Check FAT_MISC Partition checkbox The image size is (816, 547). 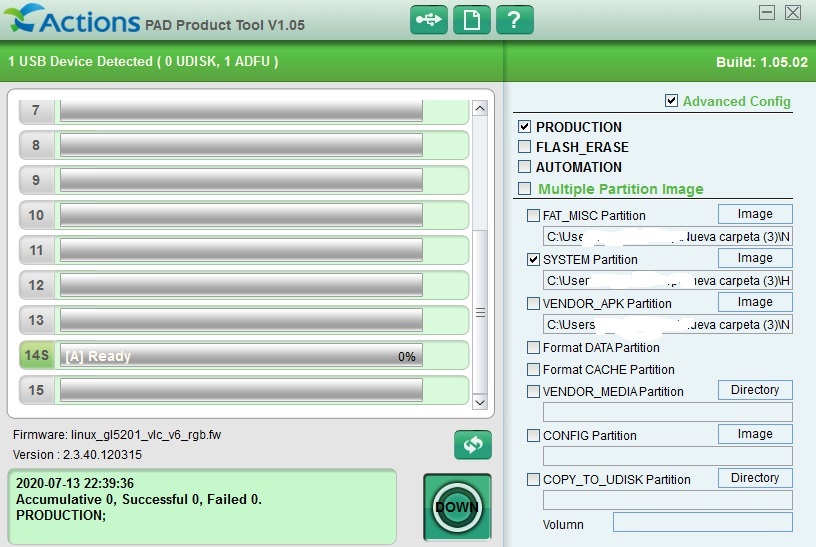(533, 215)
